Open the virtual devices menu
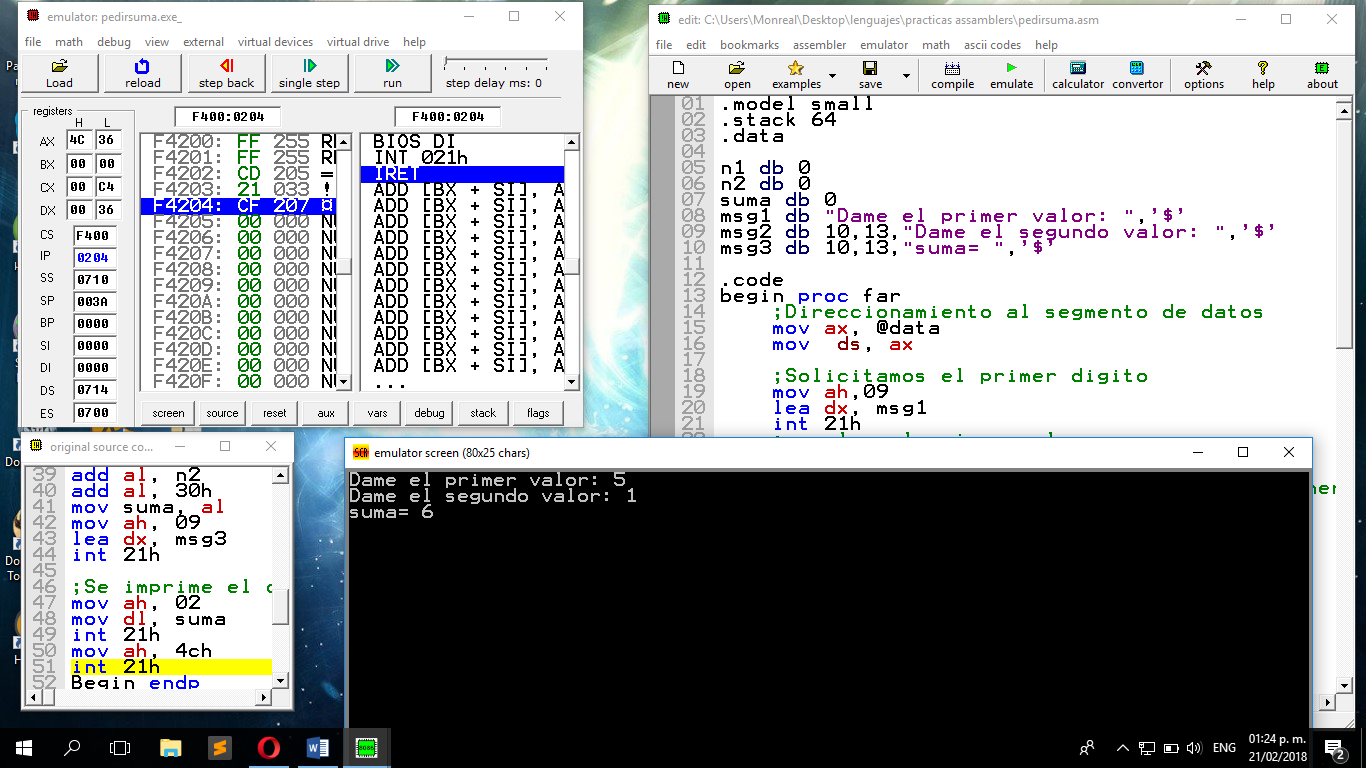Image resolution: width=1366 pixels, height=768 pixels. (x=275, y=42)
